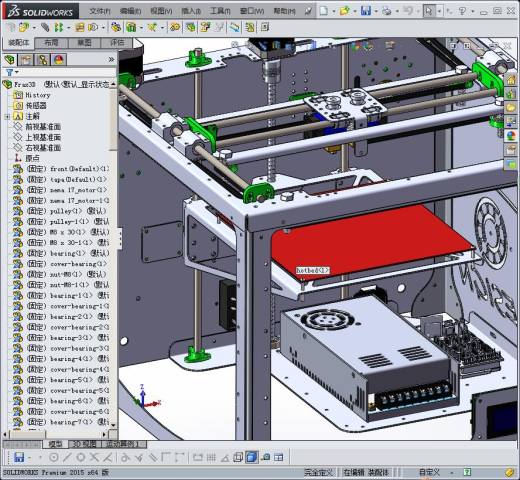Open the 自定义 units dropdown in status bar
520x480 pixels.
(436, 472)
